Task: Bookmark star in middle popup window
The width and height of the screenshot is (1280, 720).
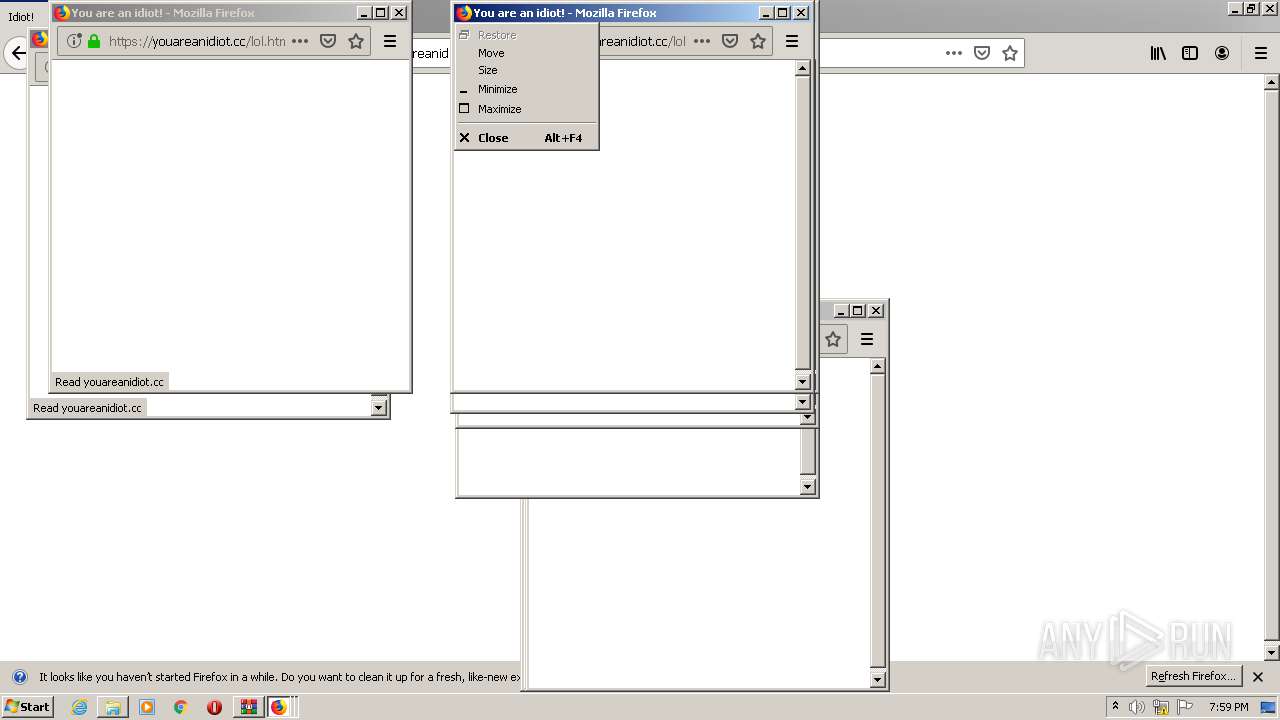Action: pos(758,41)
